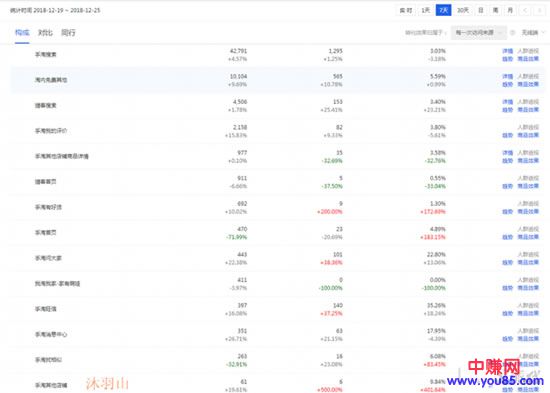
Task: Click the help icon beside conversion attribution dropdown
Action: point(512,33)
